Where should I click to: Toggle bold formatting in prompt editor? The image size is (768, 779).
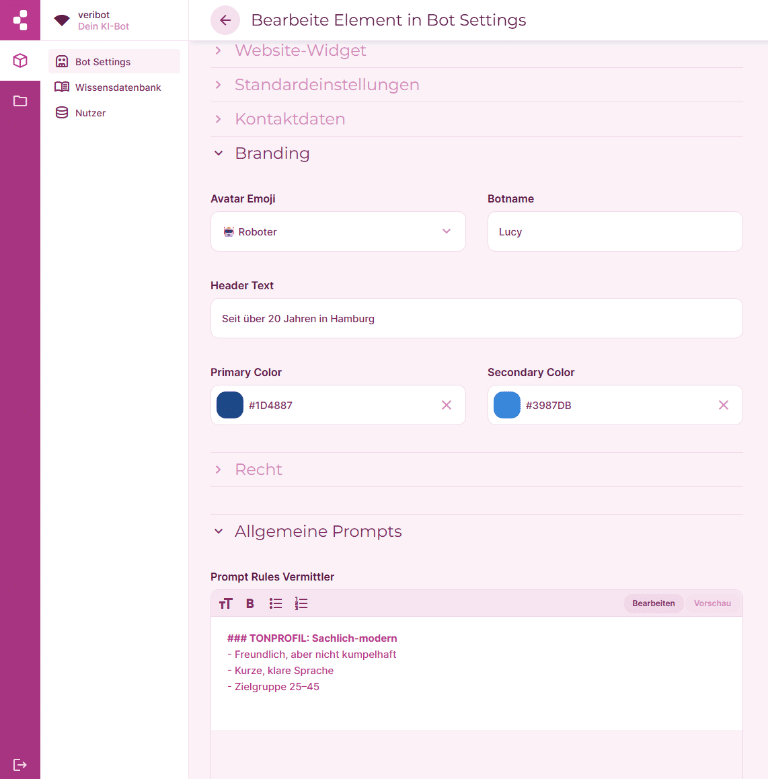(250, 604)
